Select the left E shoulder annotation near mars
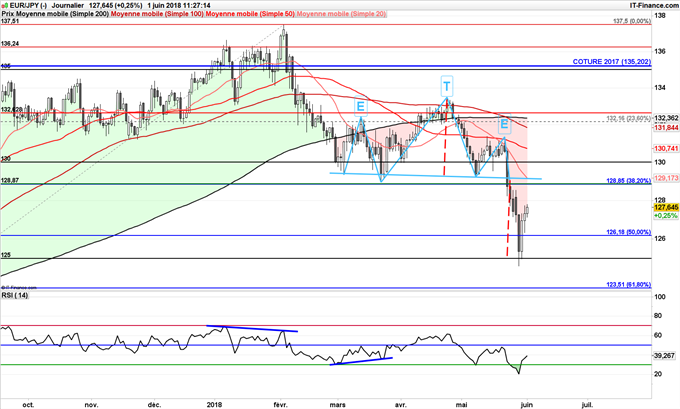Viewport: 680px width, 409px height. click(x=361, y=106)
